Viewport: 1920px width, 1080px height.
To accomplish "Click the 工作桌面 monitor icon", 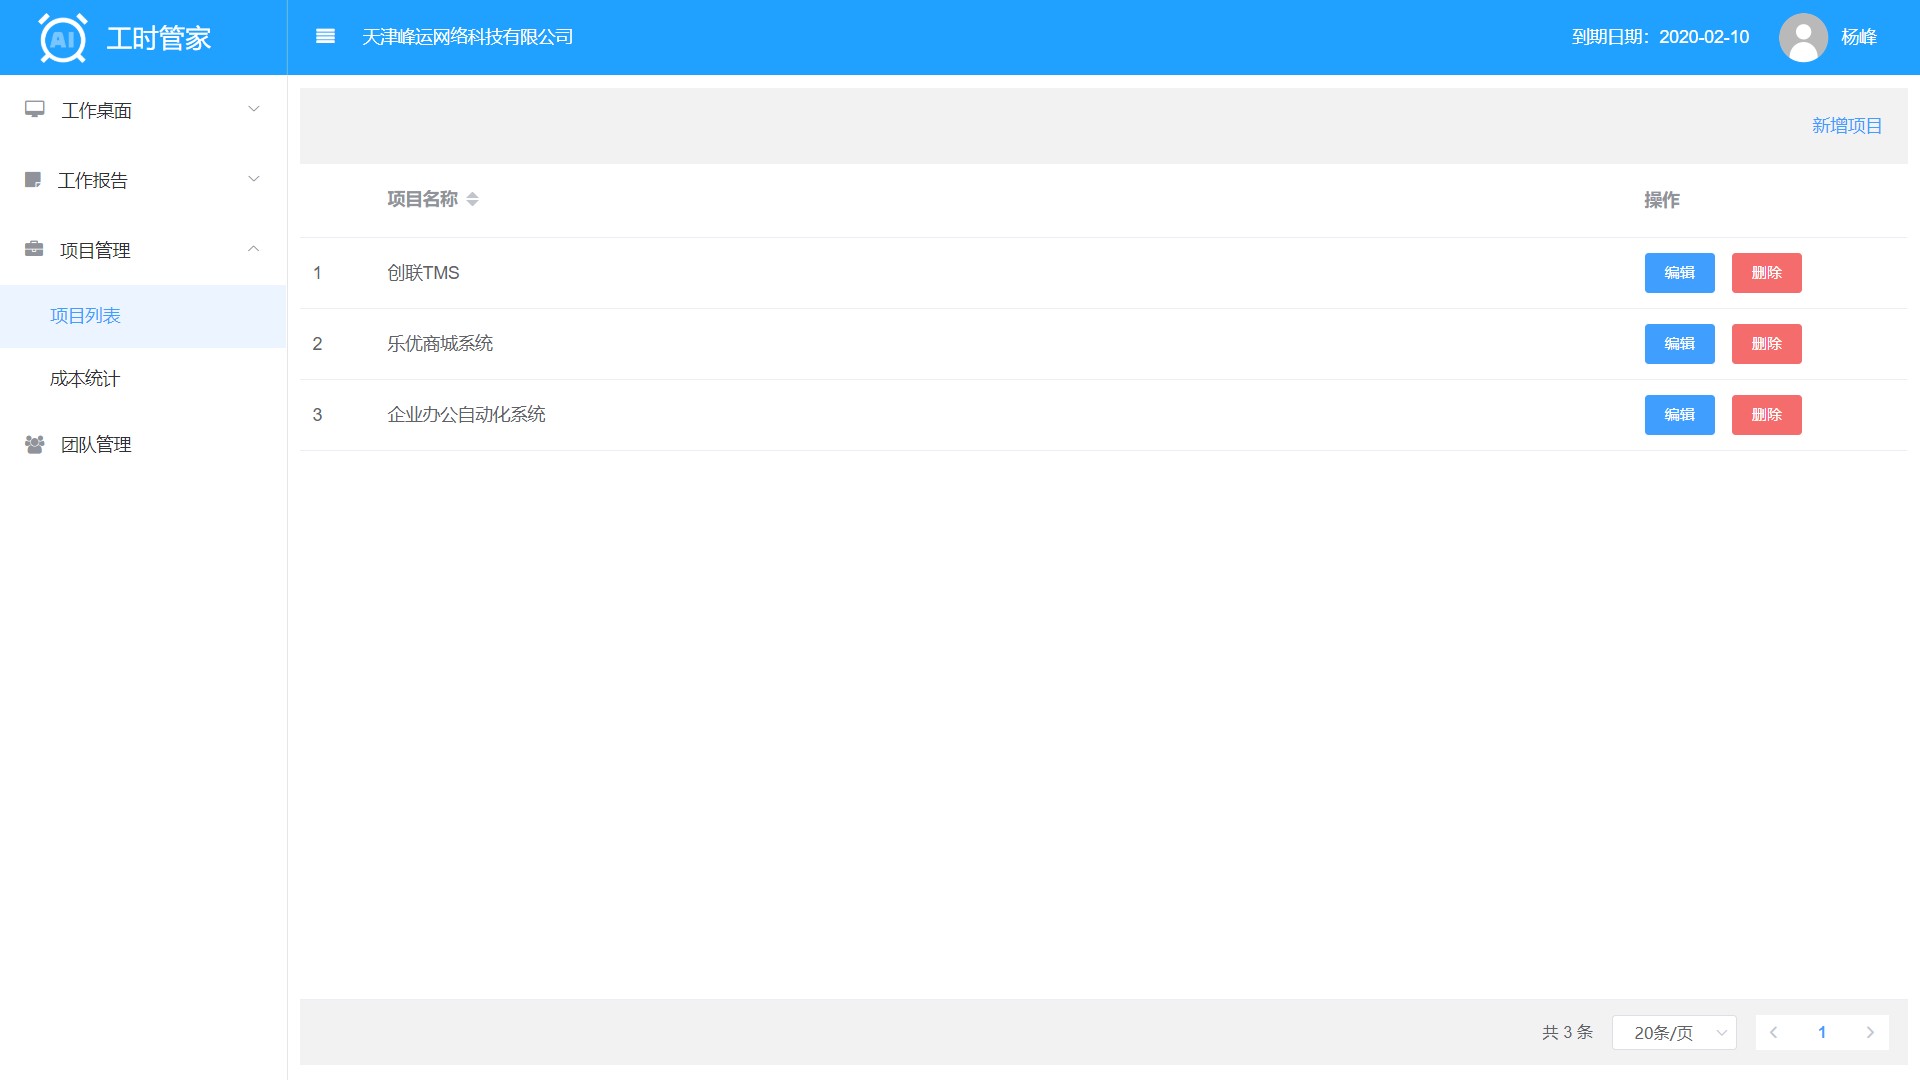I will tap(35, 109).
